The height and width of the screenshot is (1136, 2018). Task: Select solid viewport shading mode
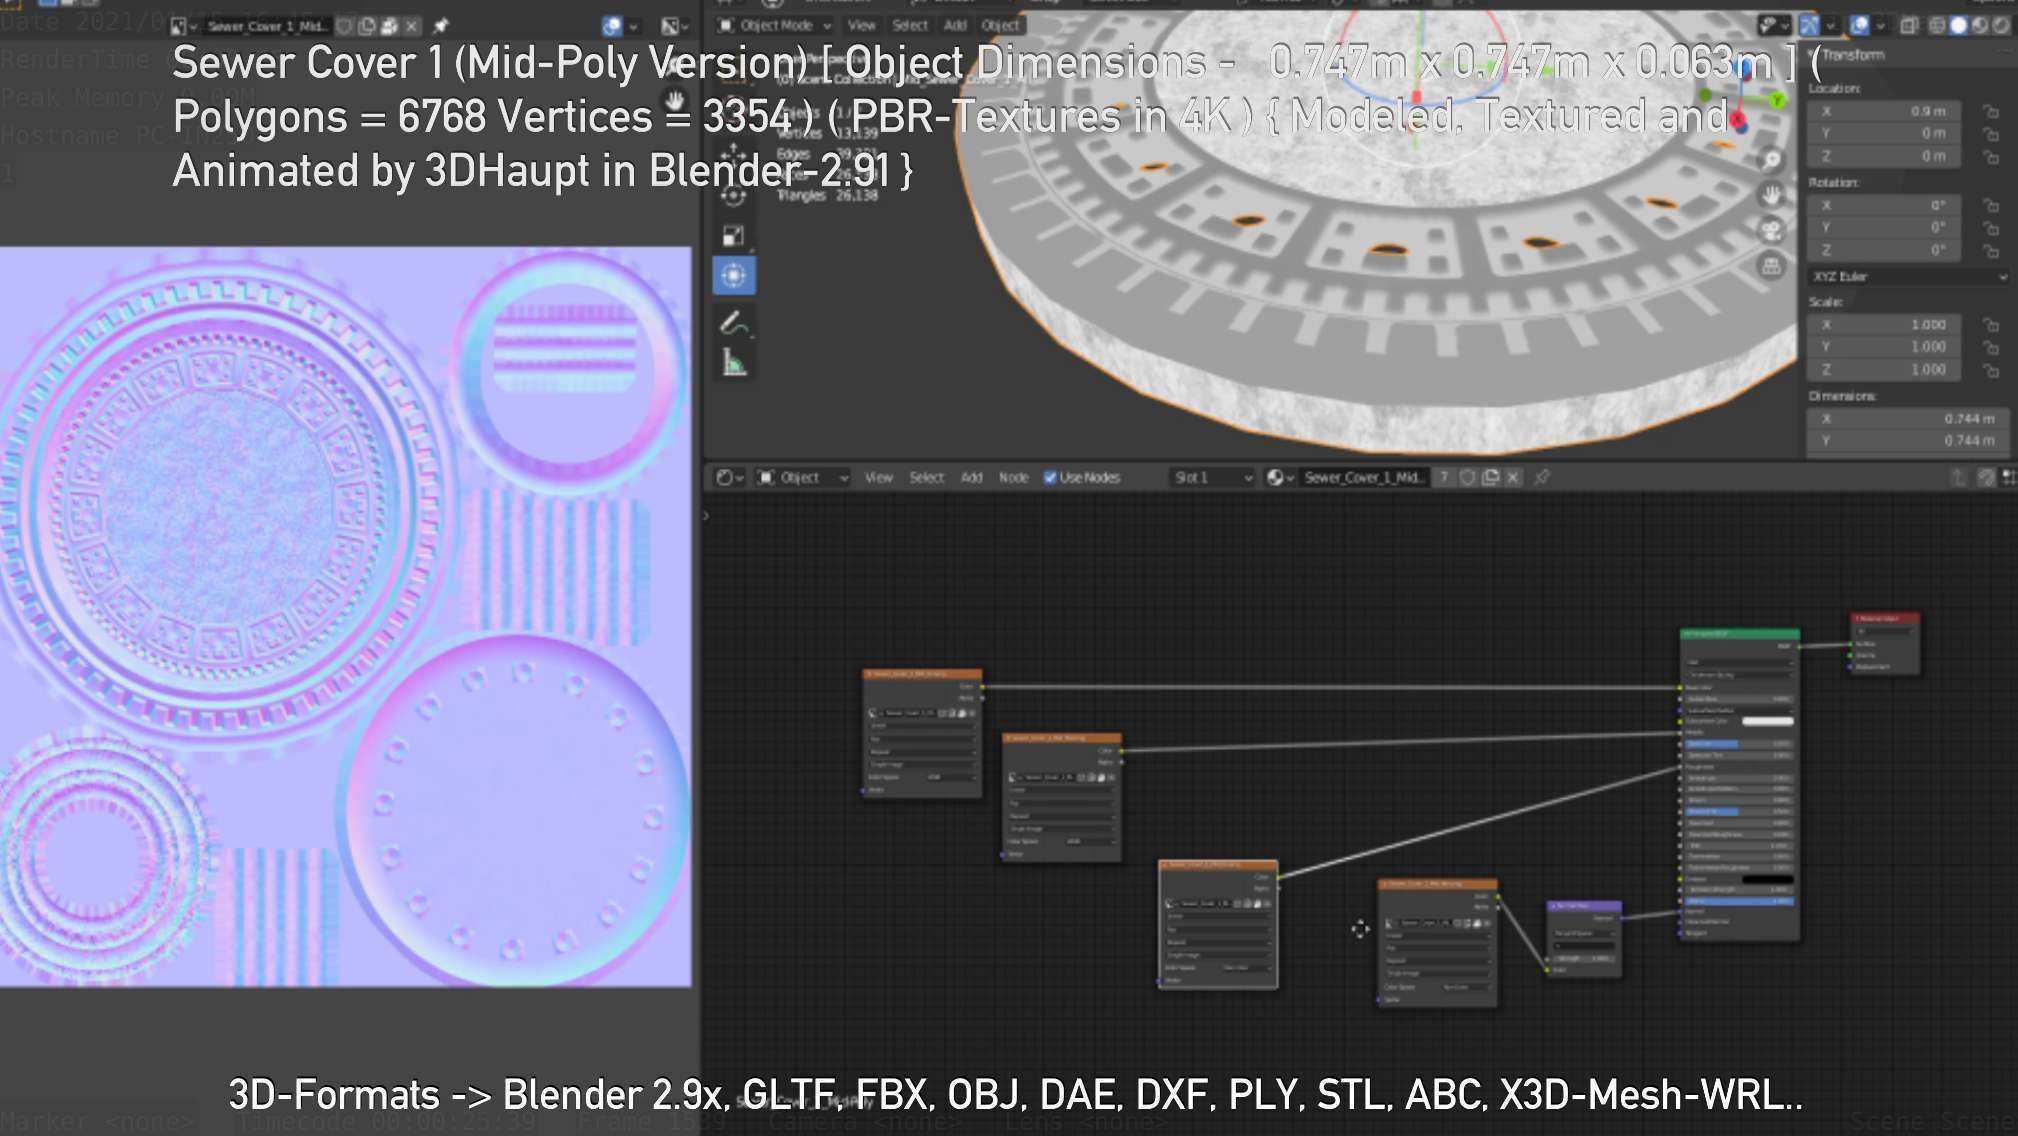coord(1958,26)
